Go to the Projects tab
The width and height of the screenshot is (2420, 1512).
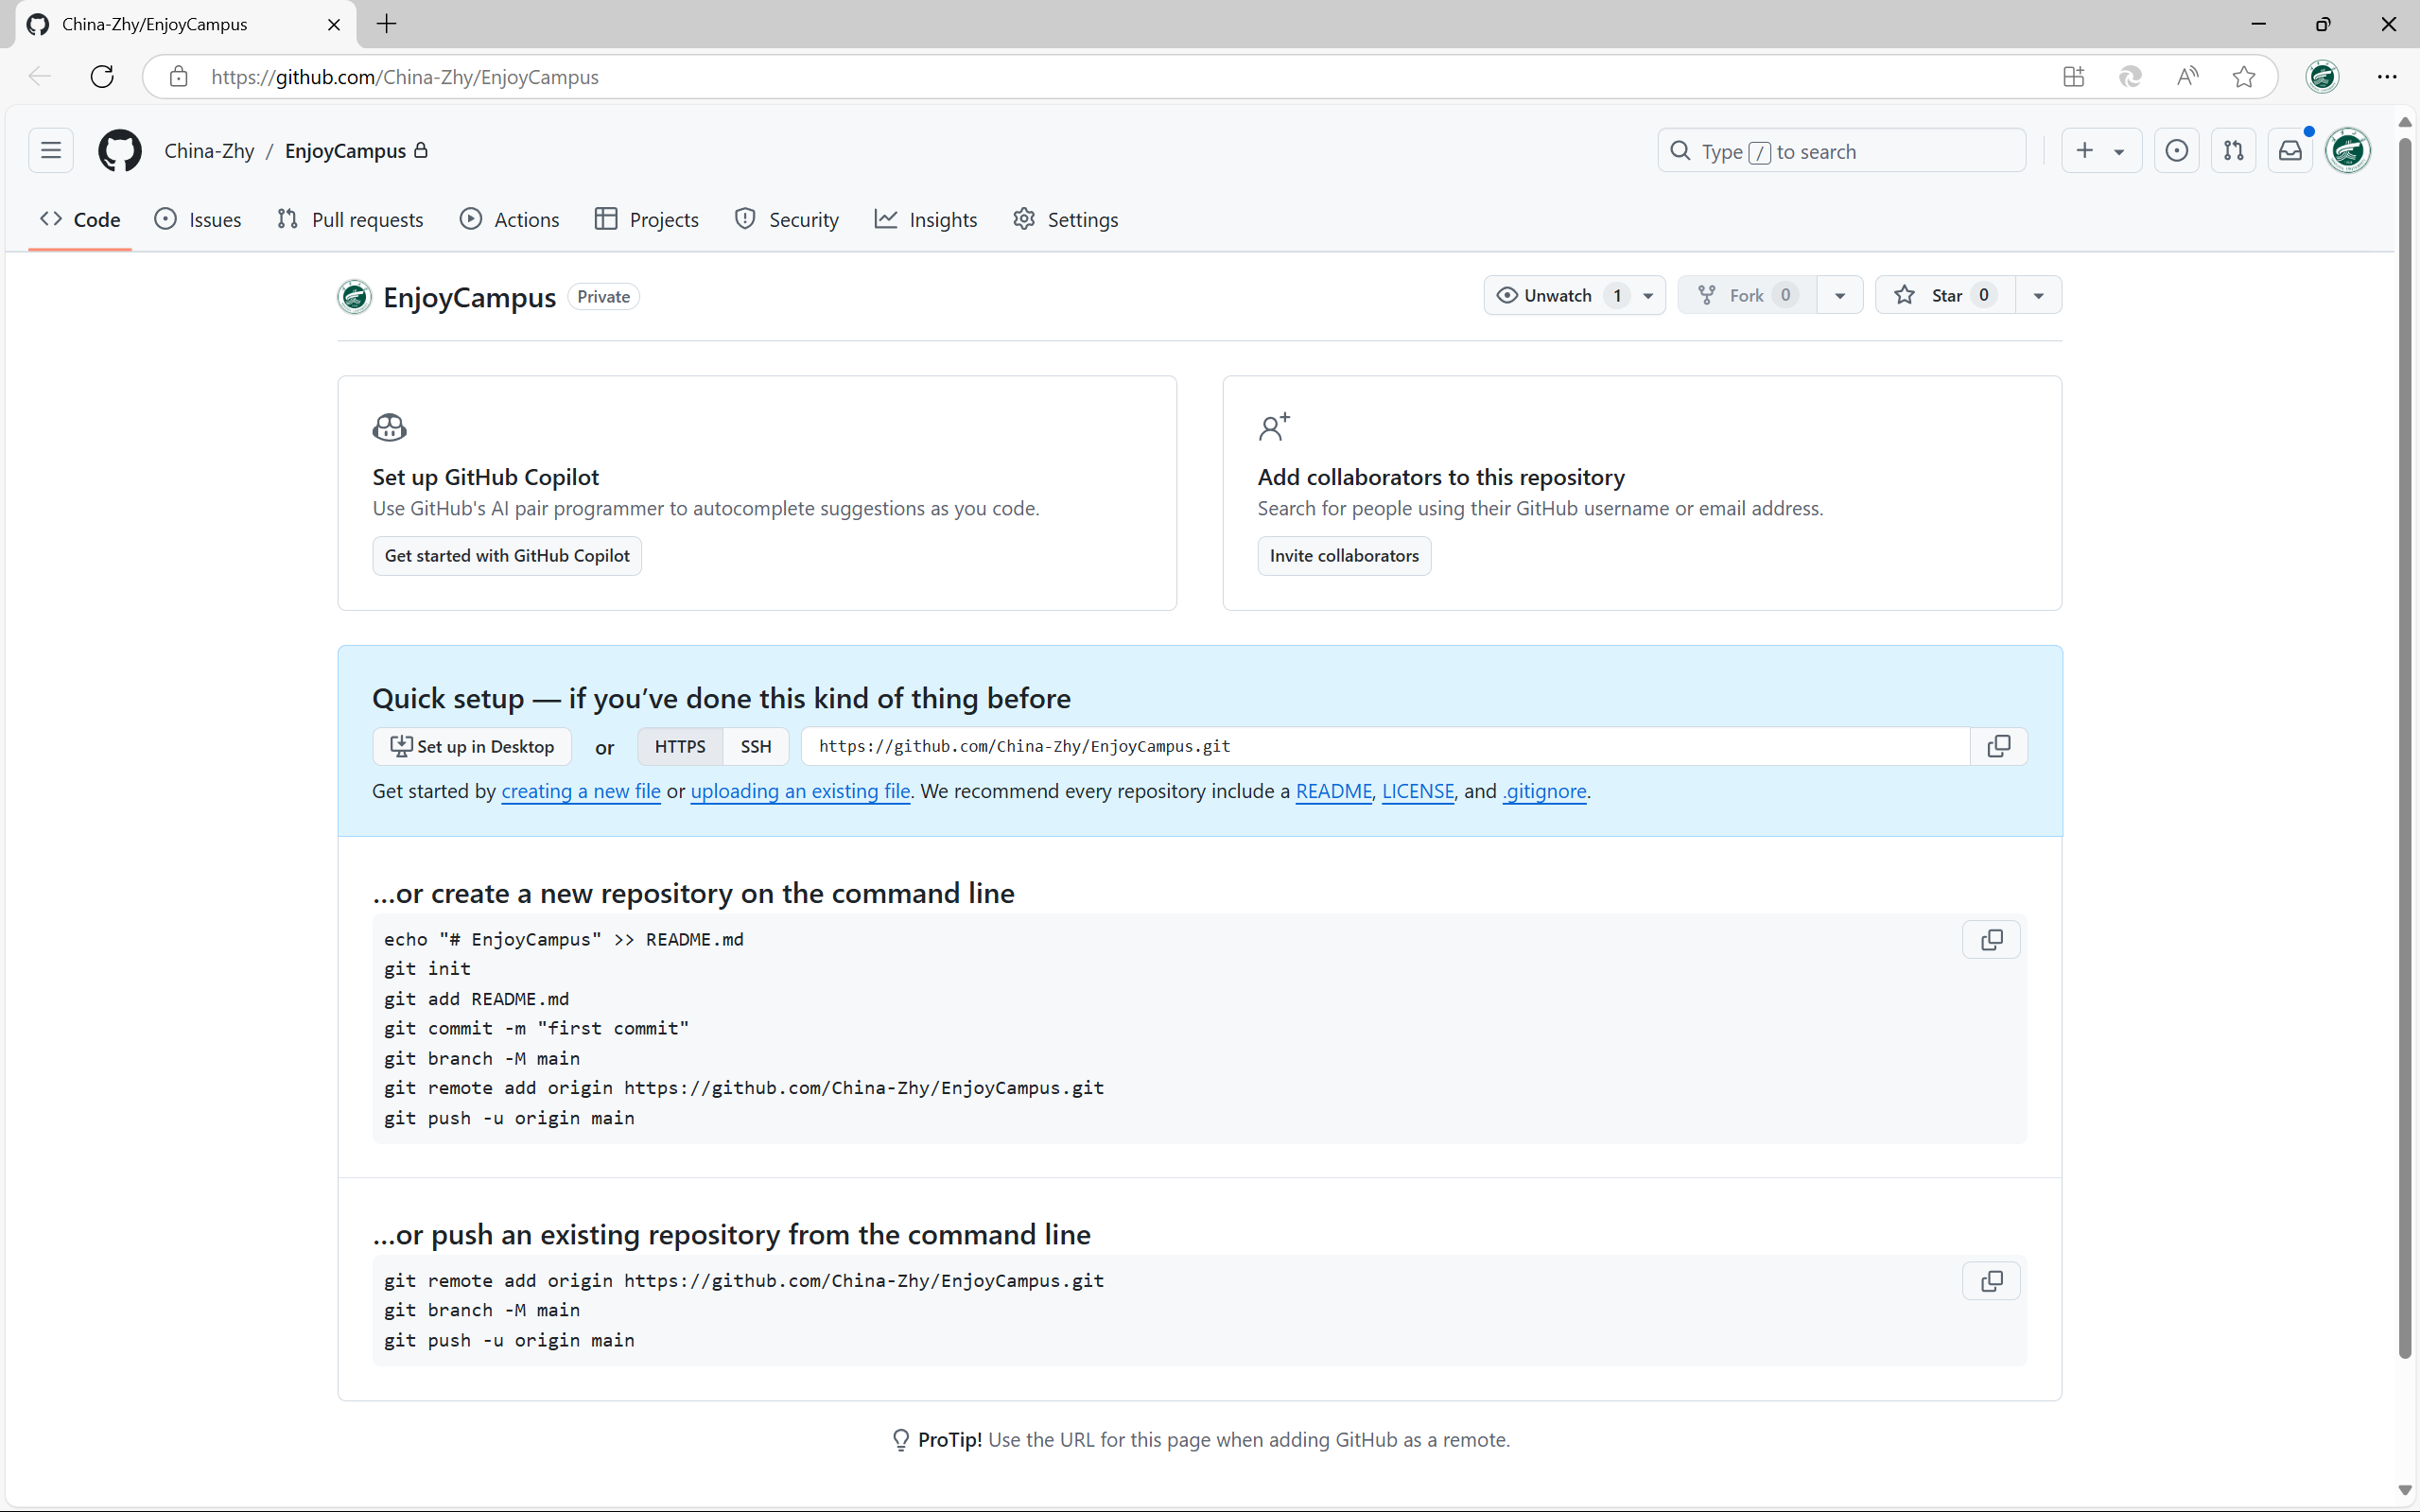647,219
